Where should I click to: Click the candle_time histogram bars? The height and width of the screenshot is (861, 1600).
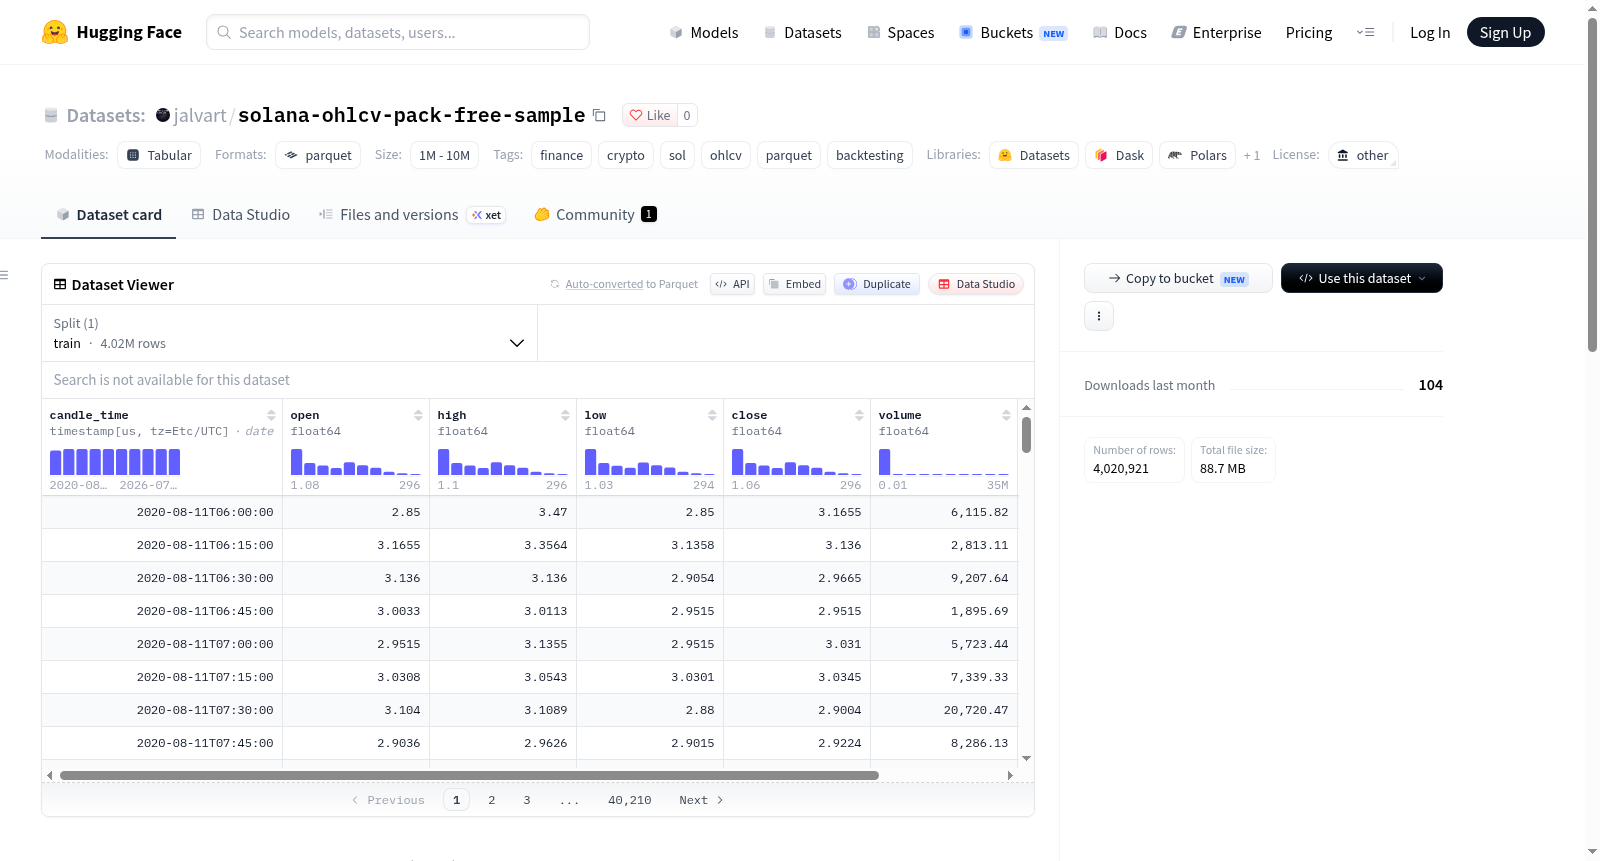pyautogui.click(x=115, y=462)
